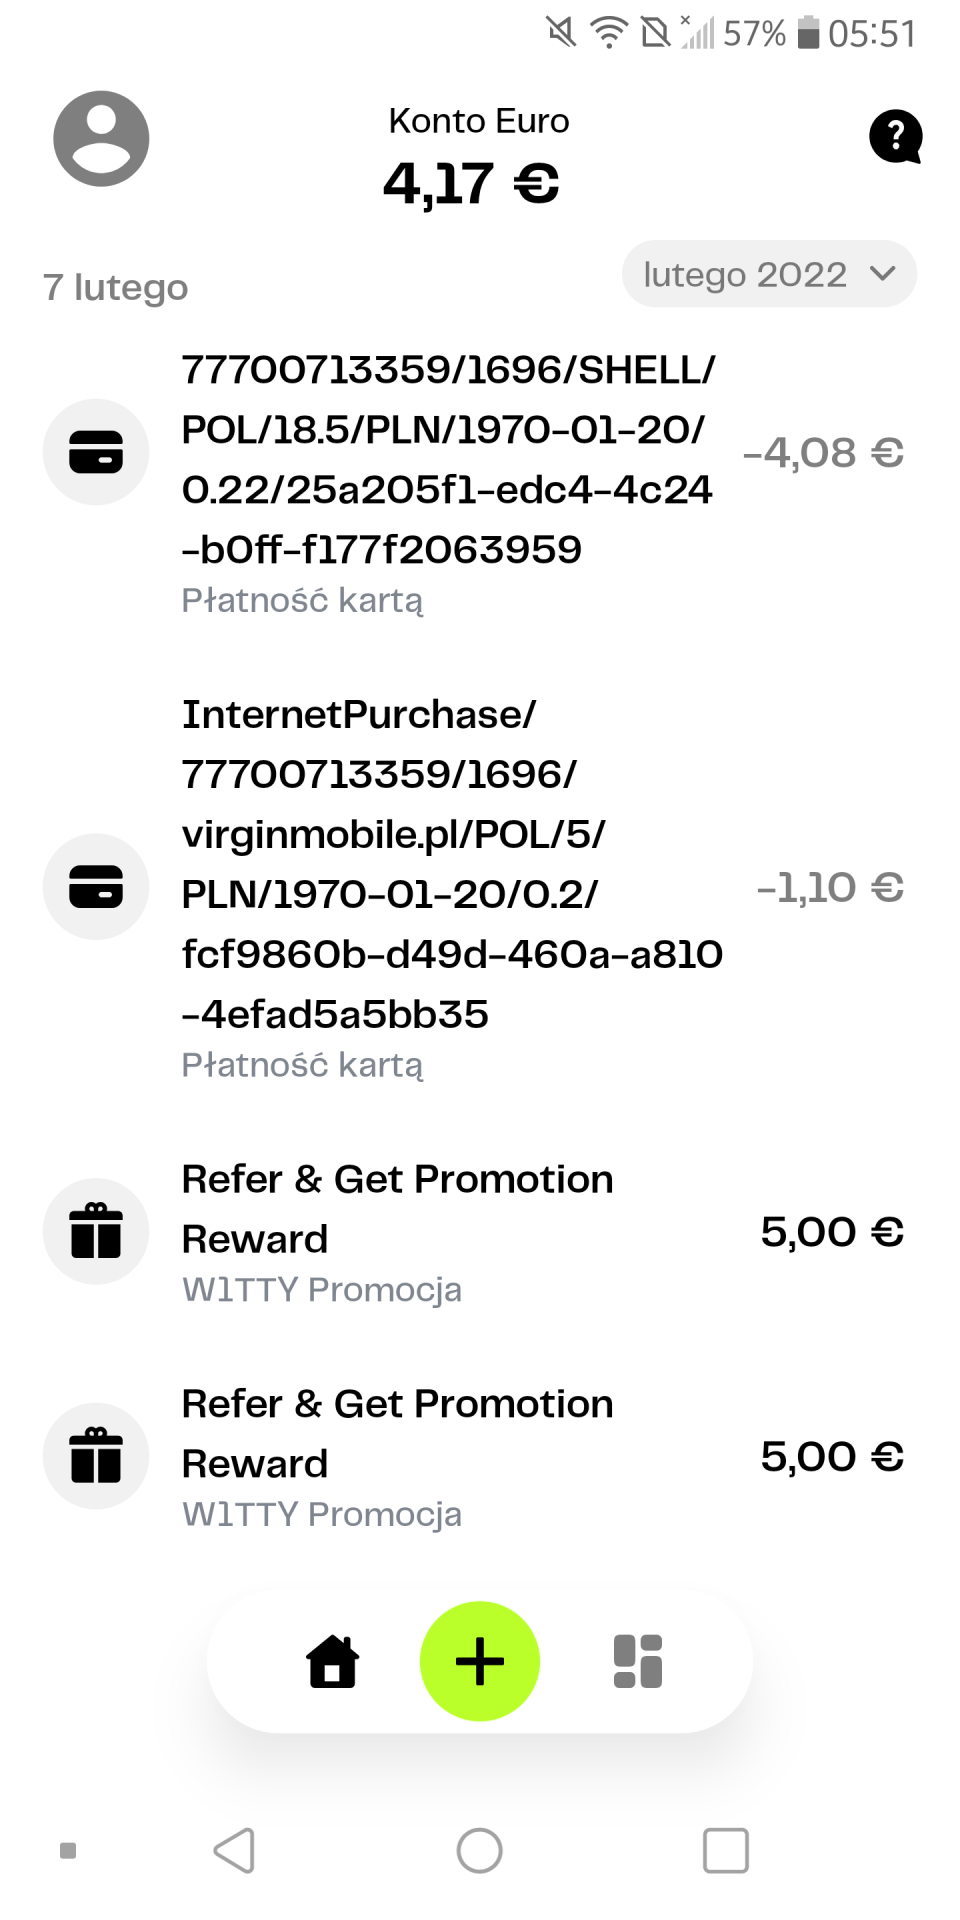
Task: Open second Refer & Get Promotion Reward
Action: point(397,1434)
